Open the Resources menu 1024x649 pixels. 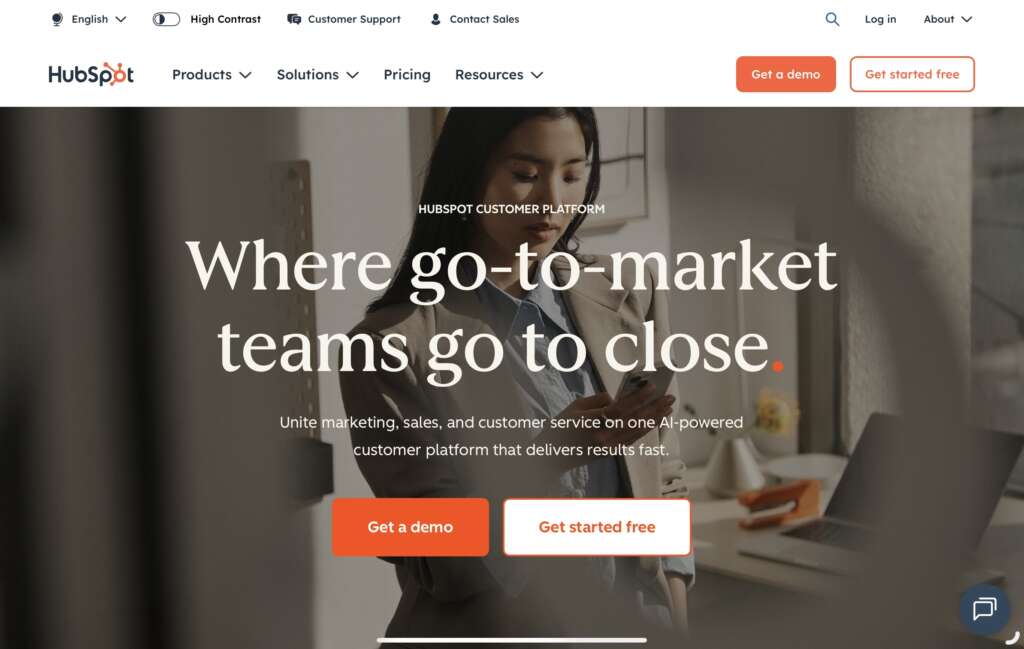499,74
